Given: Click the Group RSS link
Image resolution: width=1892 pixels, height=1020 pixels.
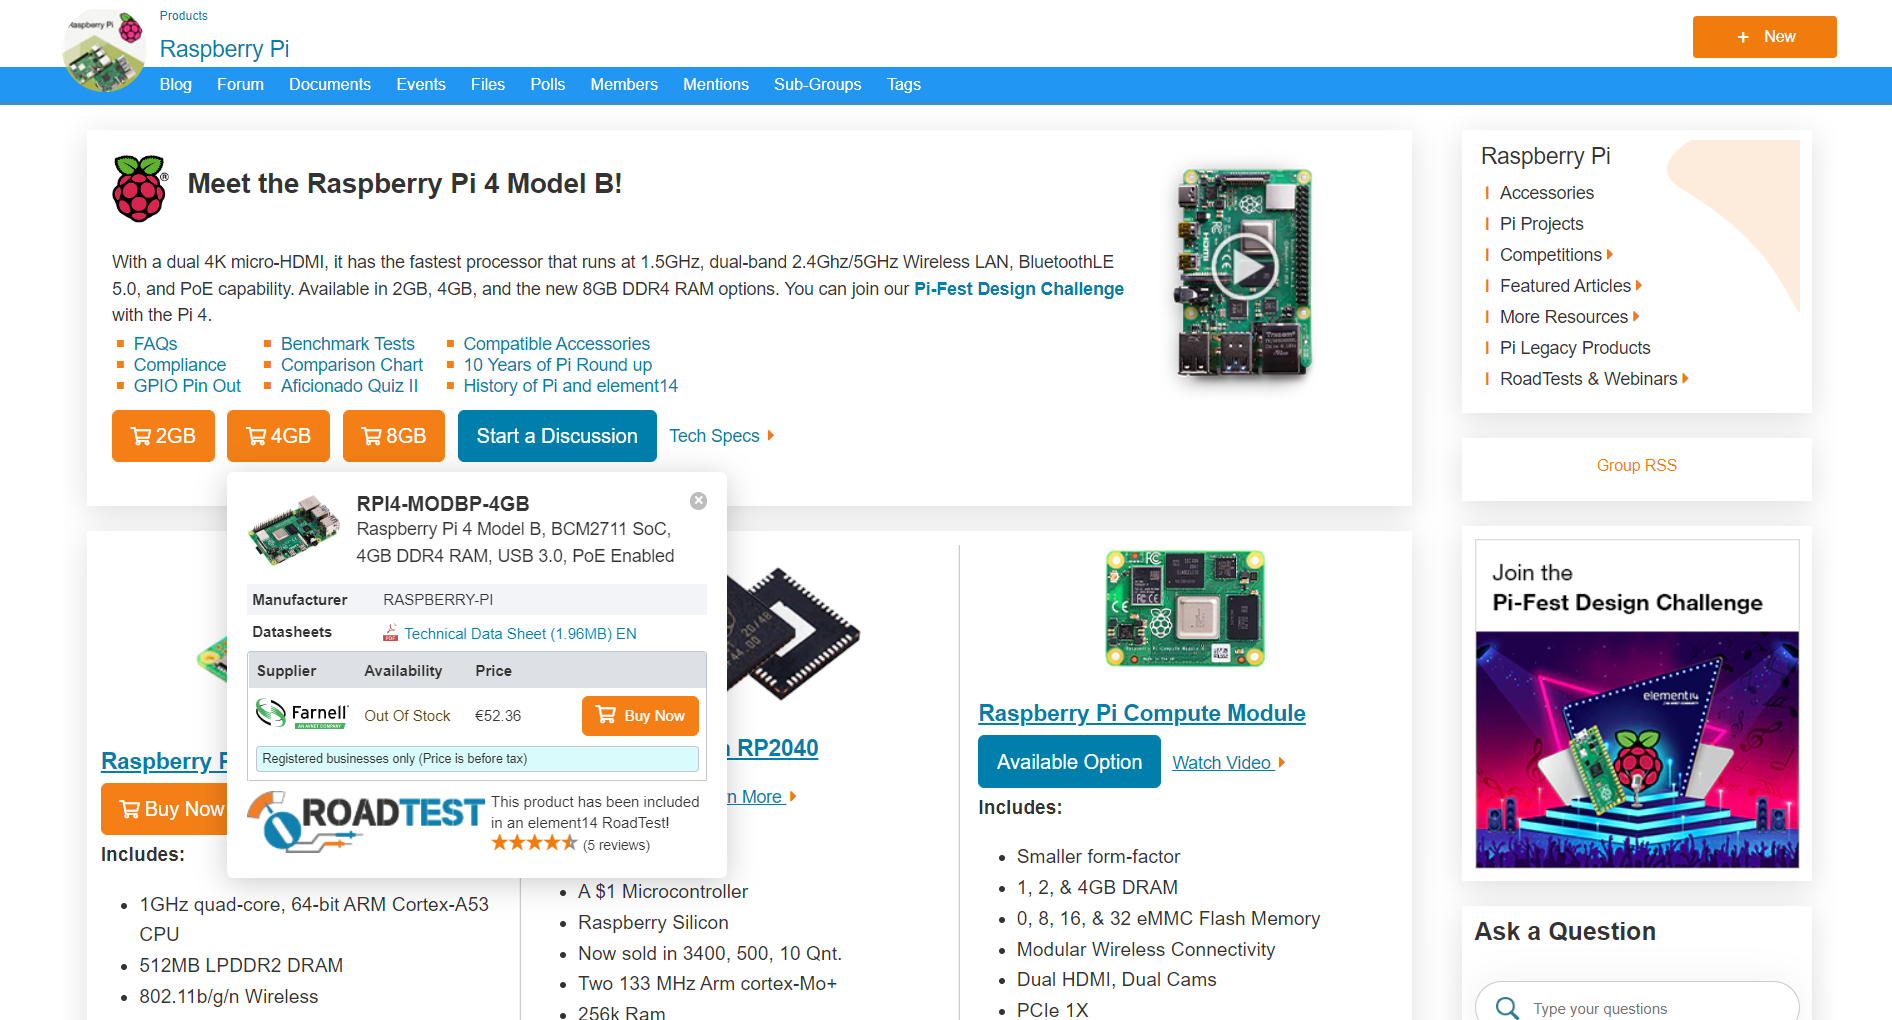Looking at the screenshot, I should coord(1636,466).
